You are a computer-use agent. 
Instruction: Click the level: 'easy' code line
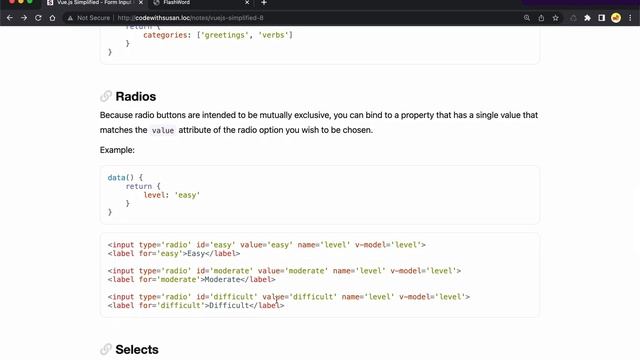(x=171, y=195)
